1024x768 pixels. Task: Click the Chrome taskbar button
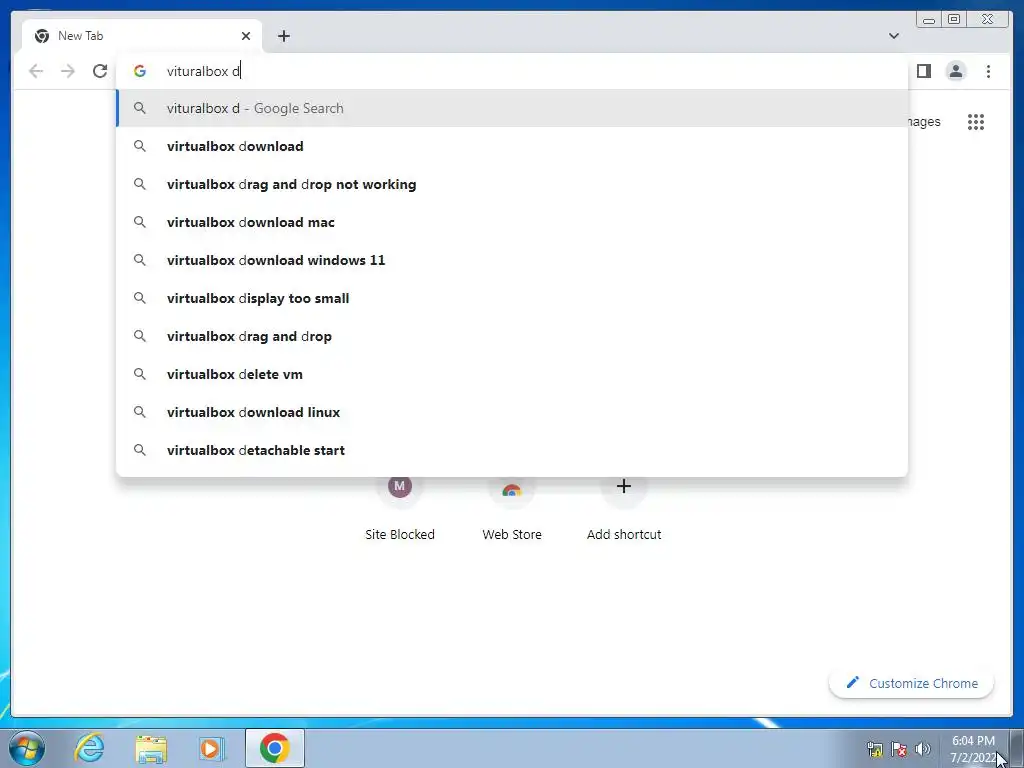point(275,748)
